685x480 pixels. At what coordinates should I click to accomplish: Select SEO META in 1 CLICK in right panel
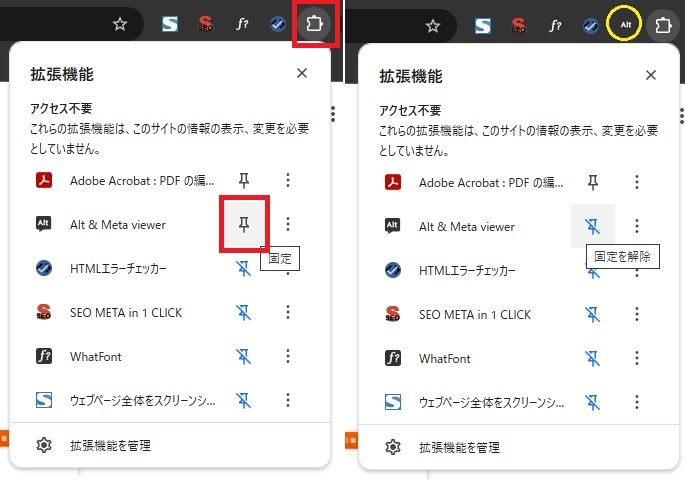click(475, 315)
